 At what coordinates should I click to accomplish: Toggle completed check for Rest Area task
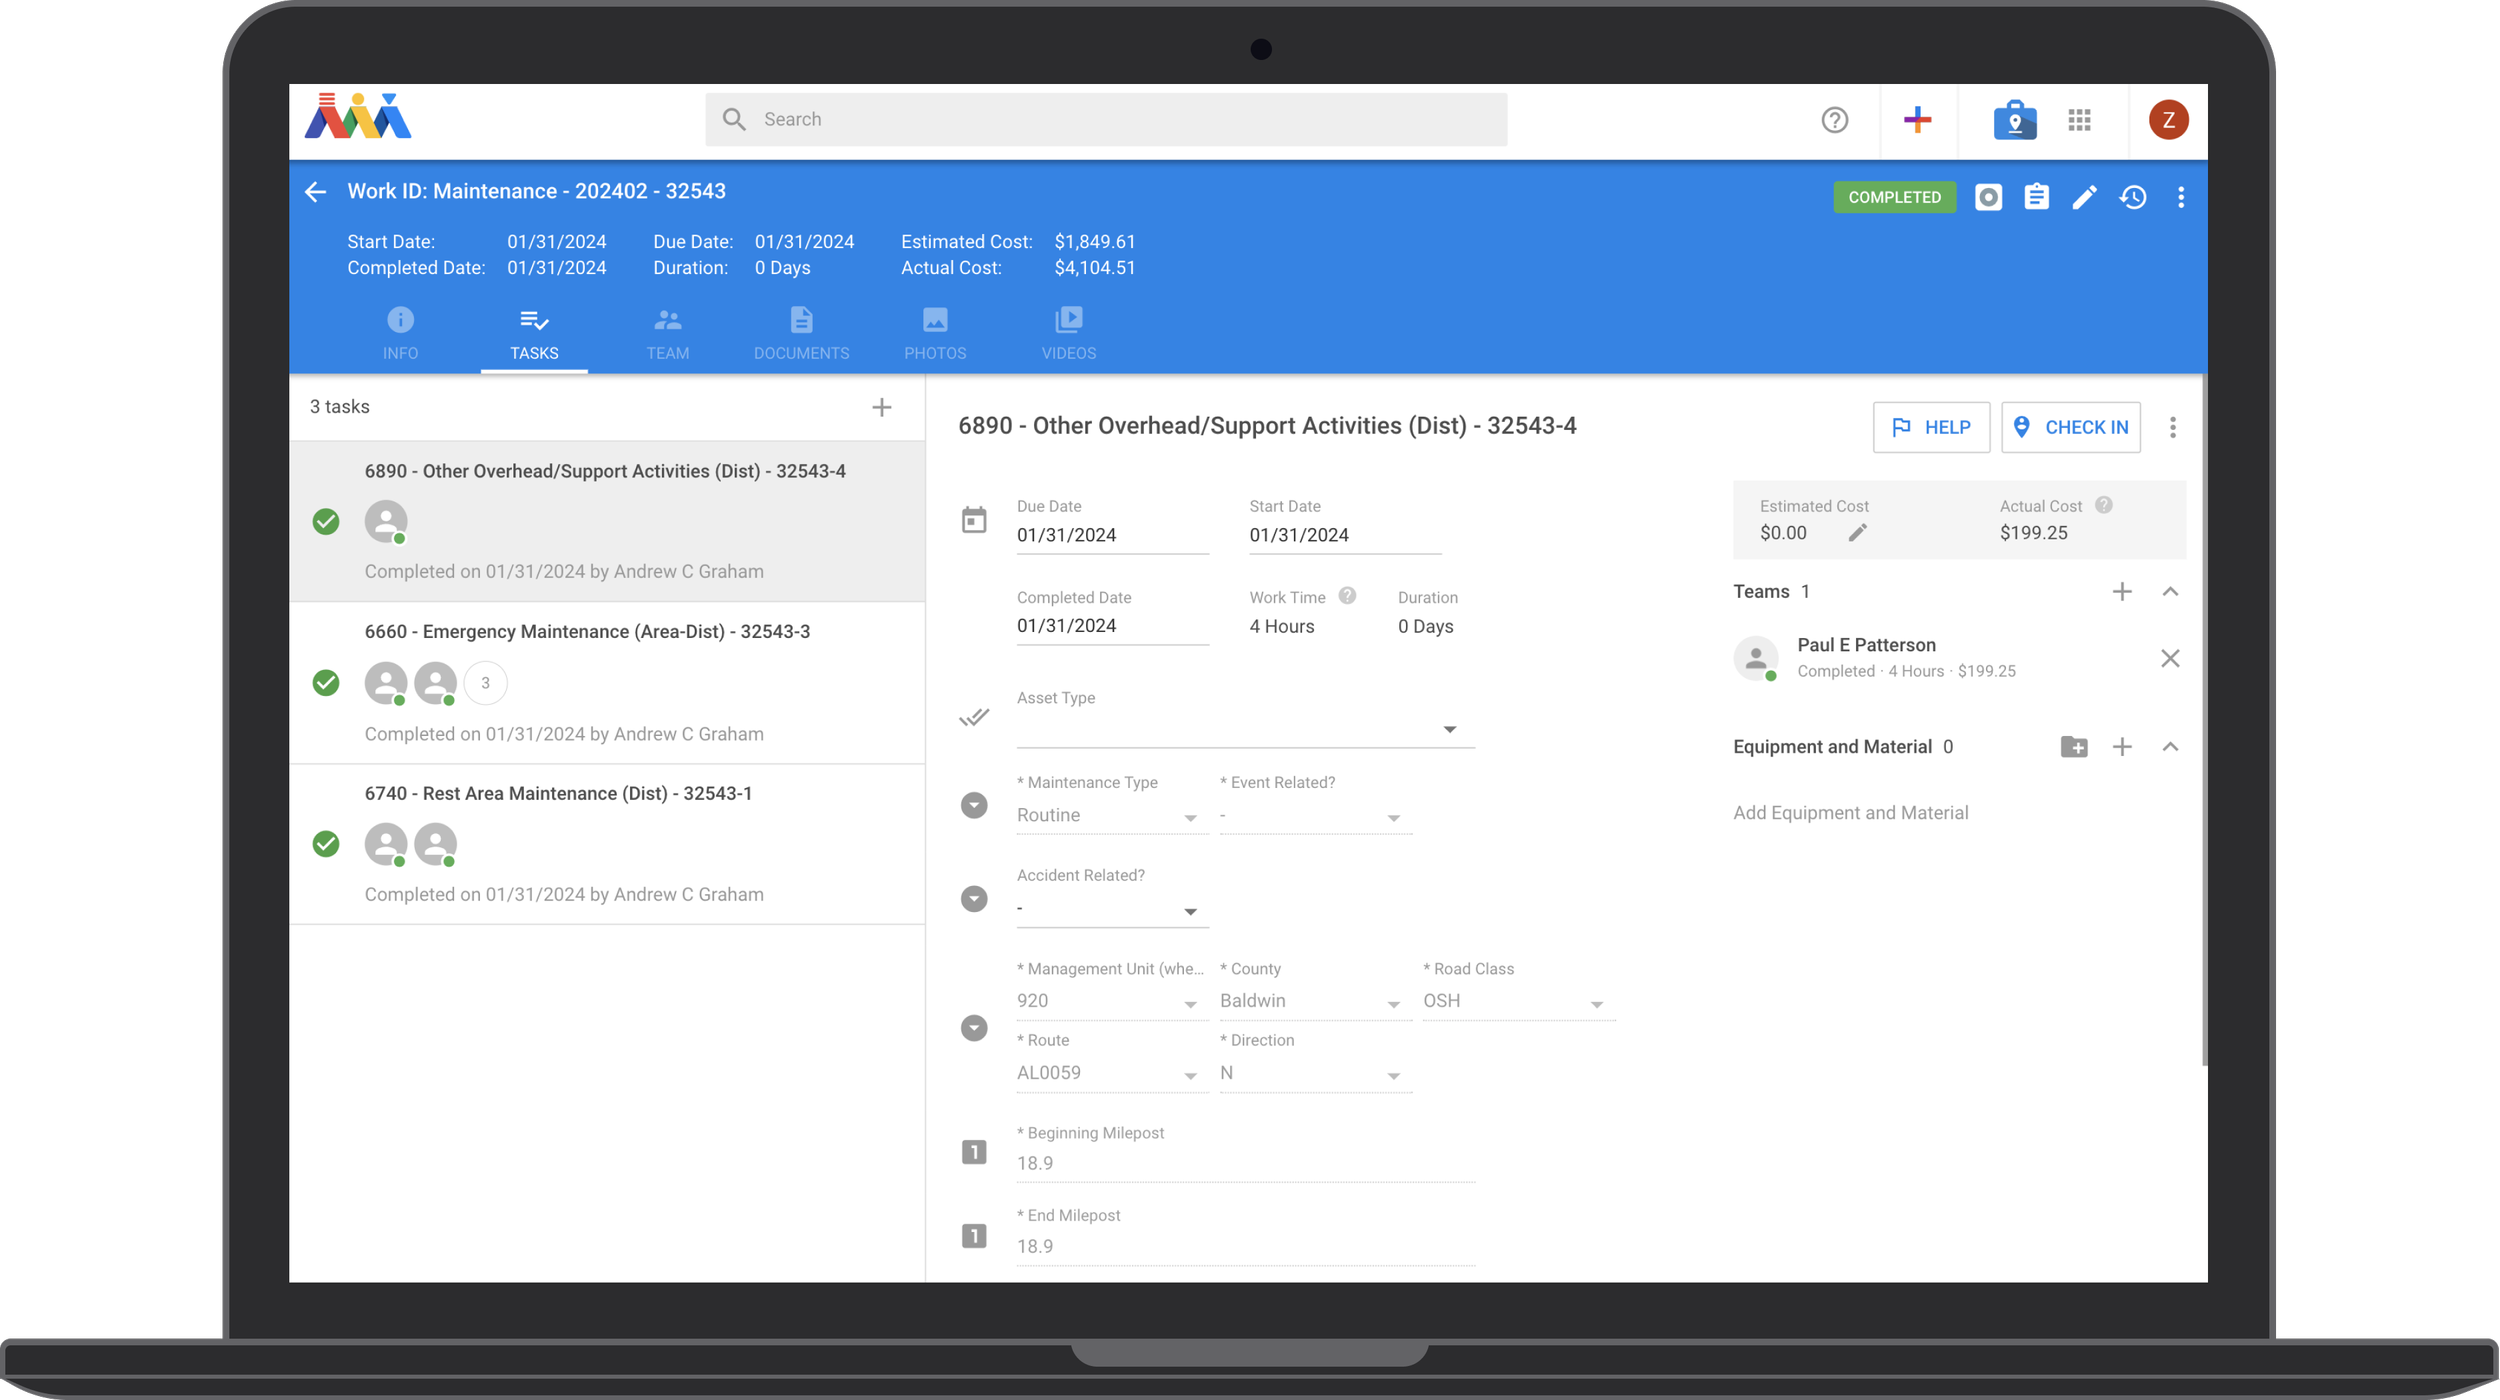point(326,844)
